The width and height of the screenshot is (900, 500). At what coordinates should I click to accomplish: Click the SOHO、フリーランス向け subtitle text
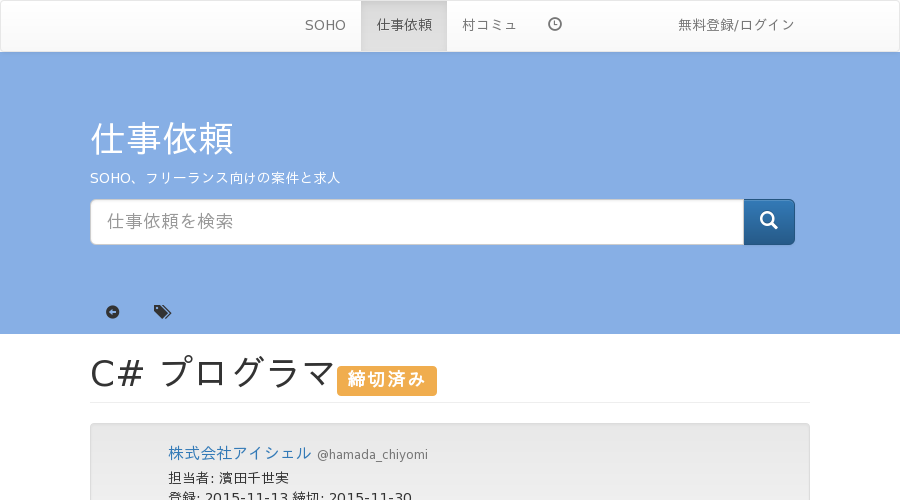215,178
